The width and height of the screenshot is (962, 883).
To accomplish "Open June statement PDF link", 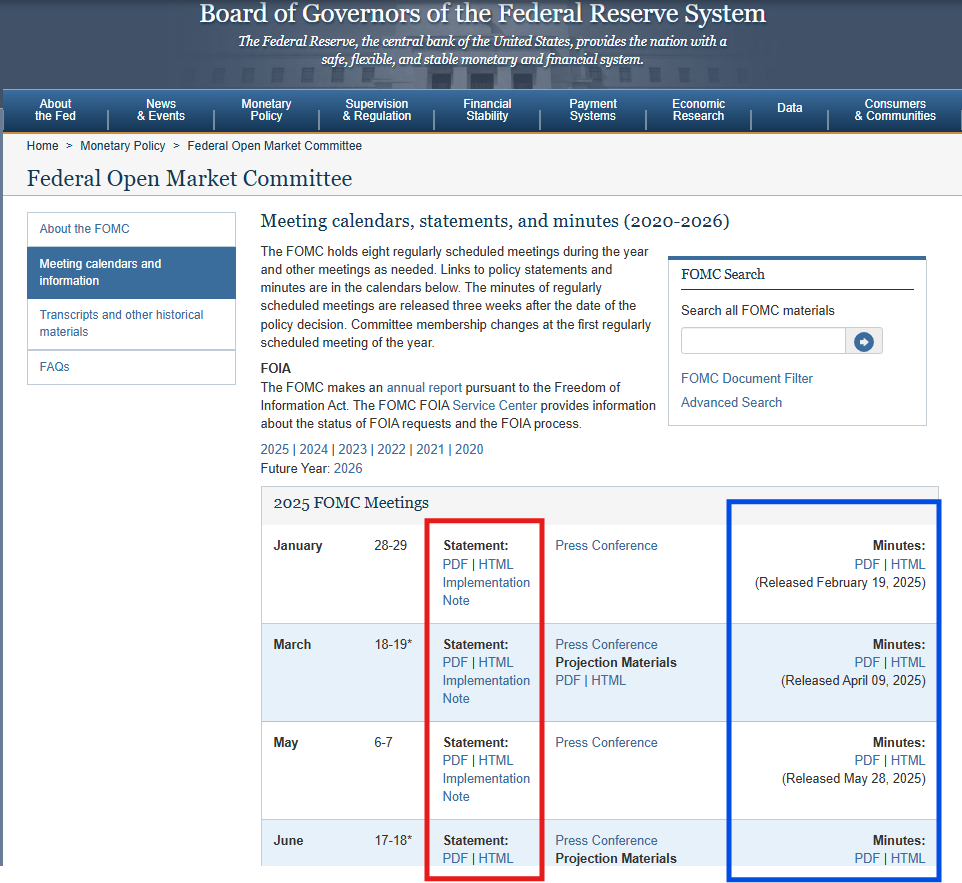I will point(455,858).
